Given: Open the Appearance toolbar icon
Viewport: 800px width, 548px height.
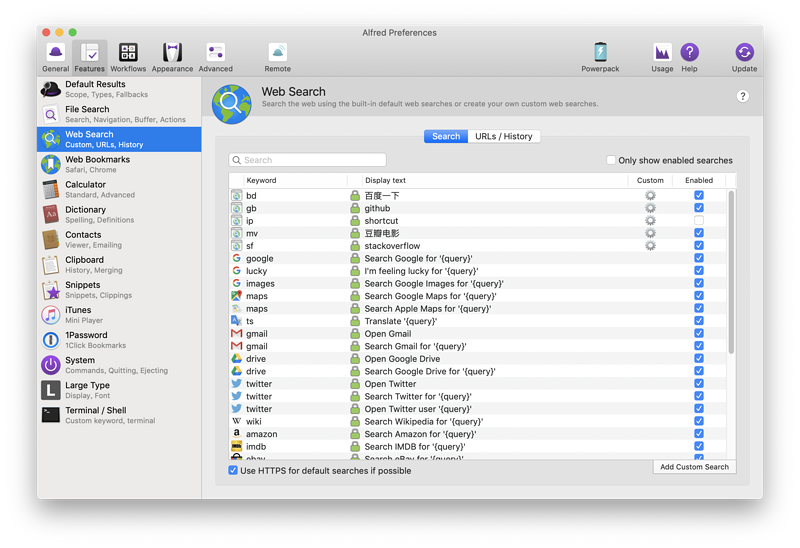Looking at the screenshot, I should [x=172, y=57].
